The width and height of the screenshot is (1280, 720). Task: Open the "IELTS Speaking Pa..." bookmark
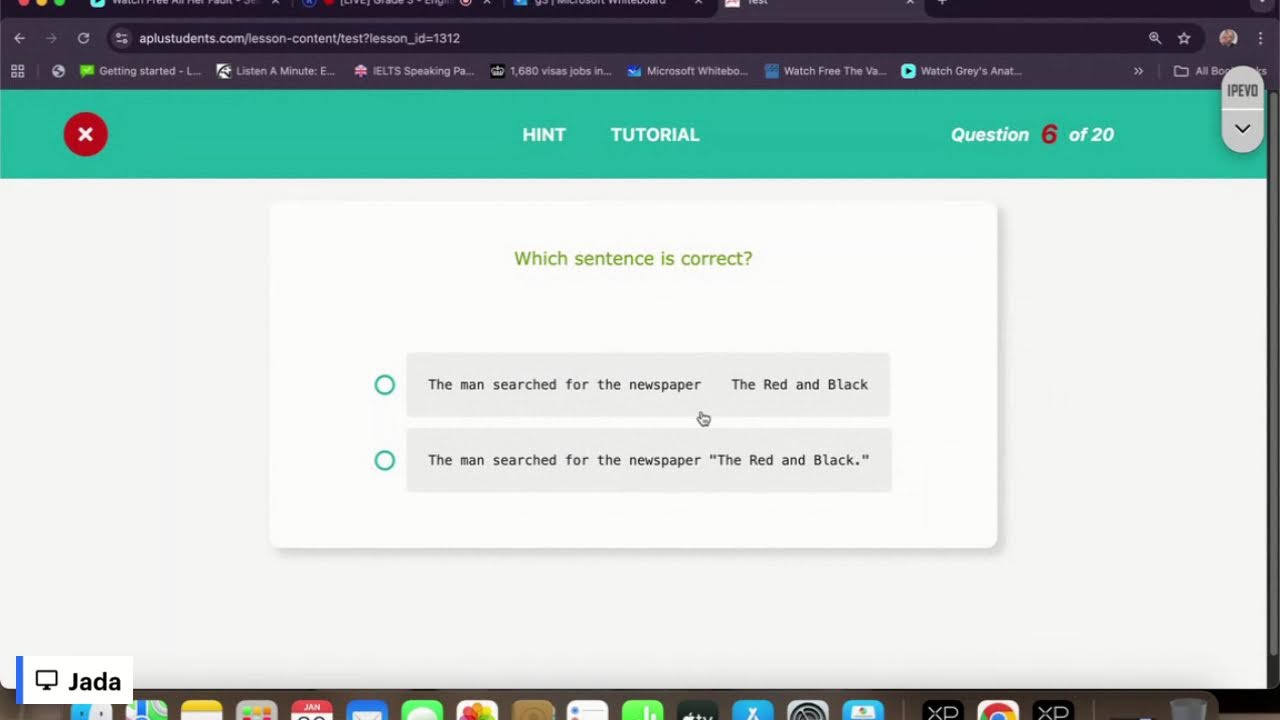pyautogui.click(x=414, y=71)
